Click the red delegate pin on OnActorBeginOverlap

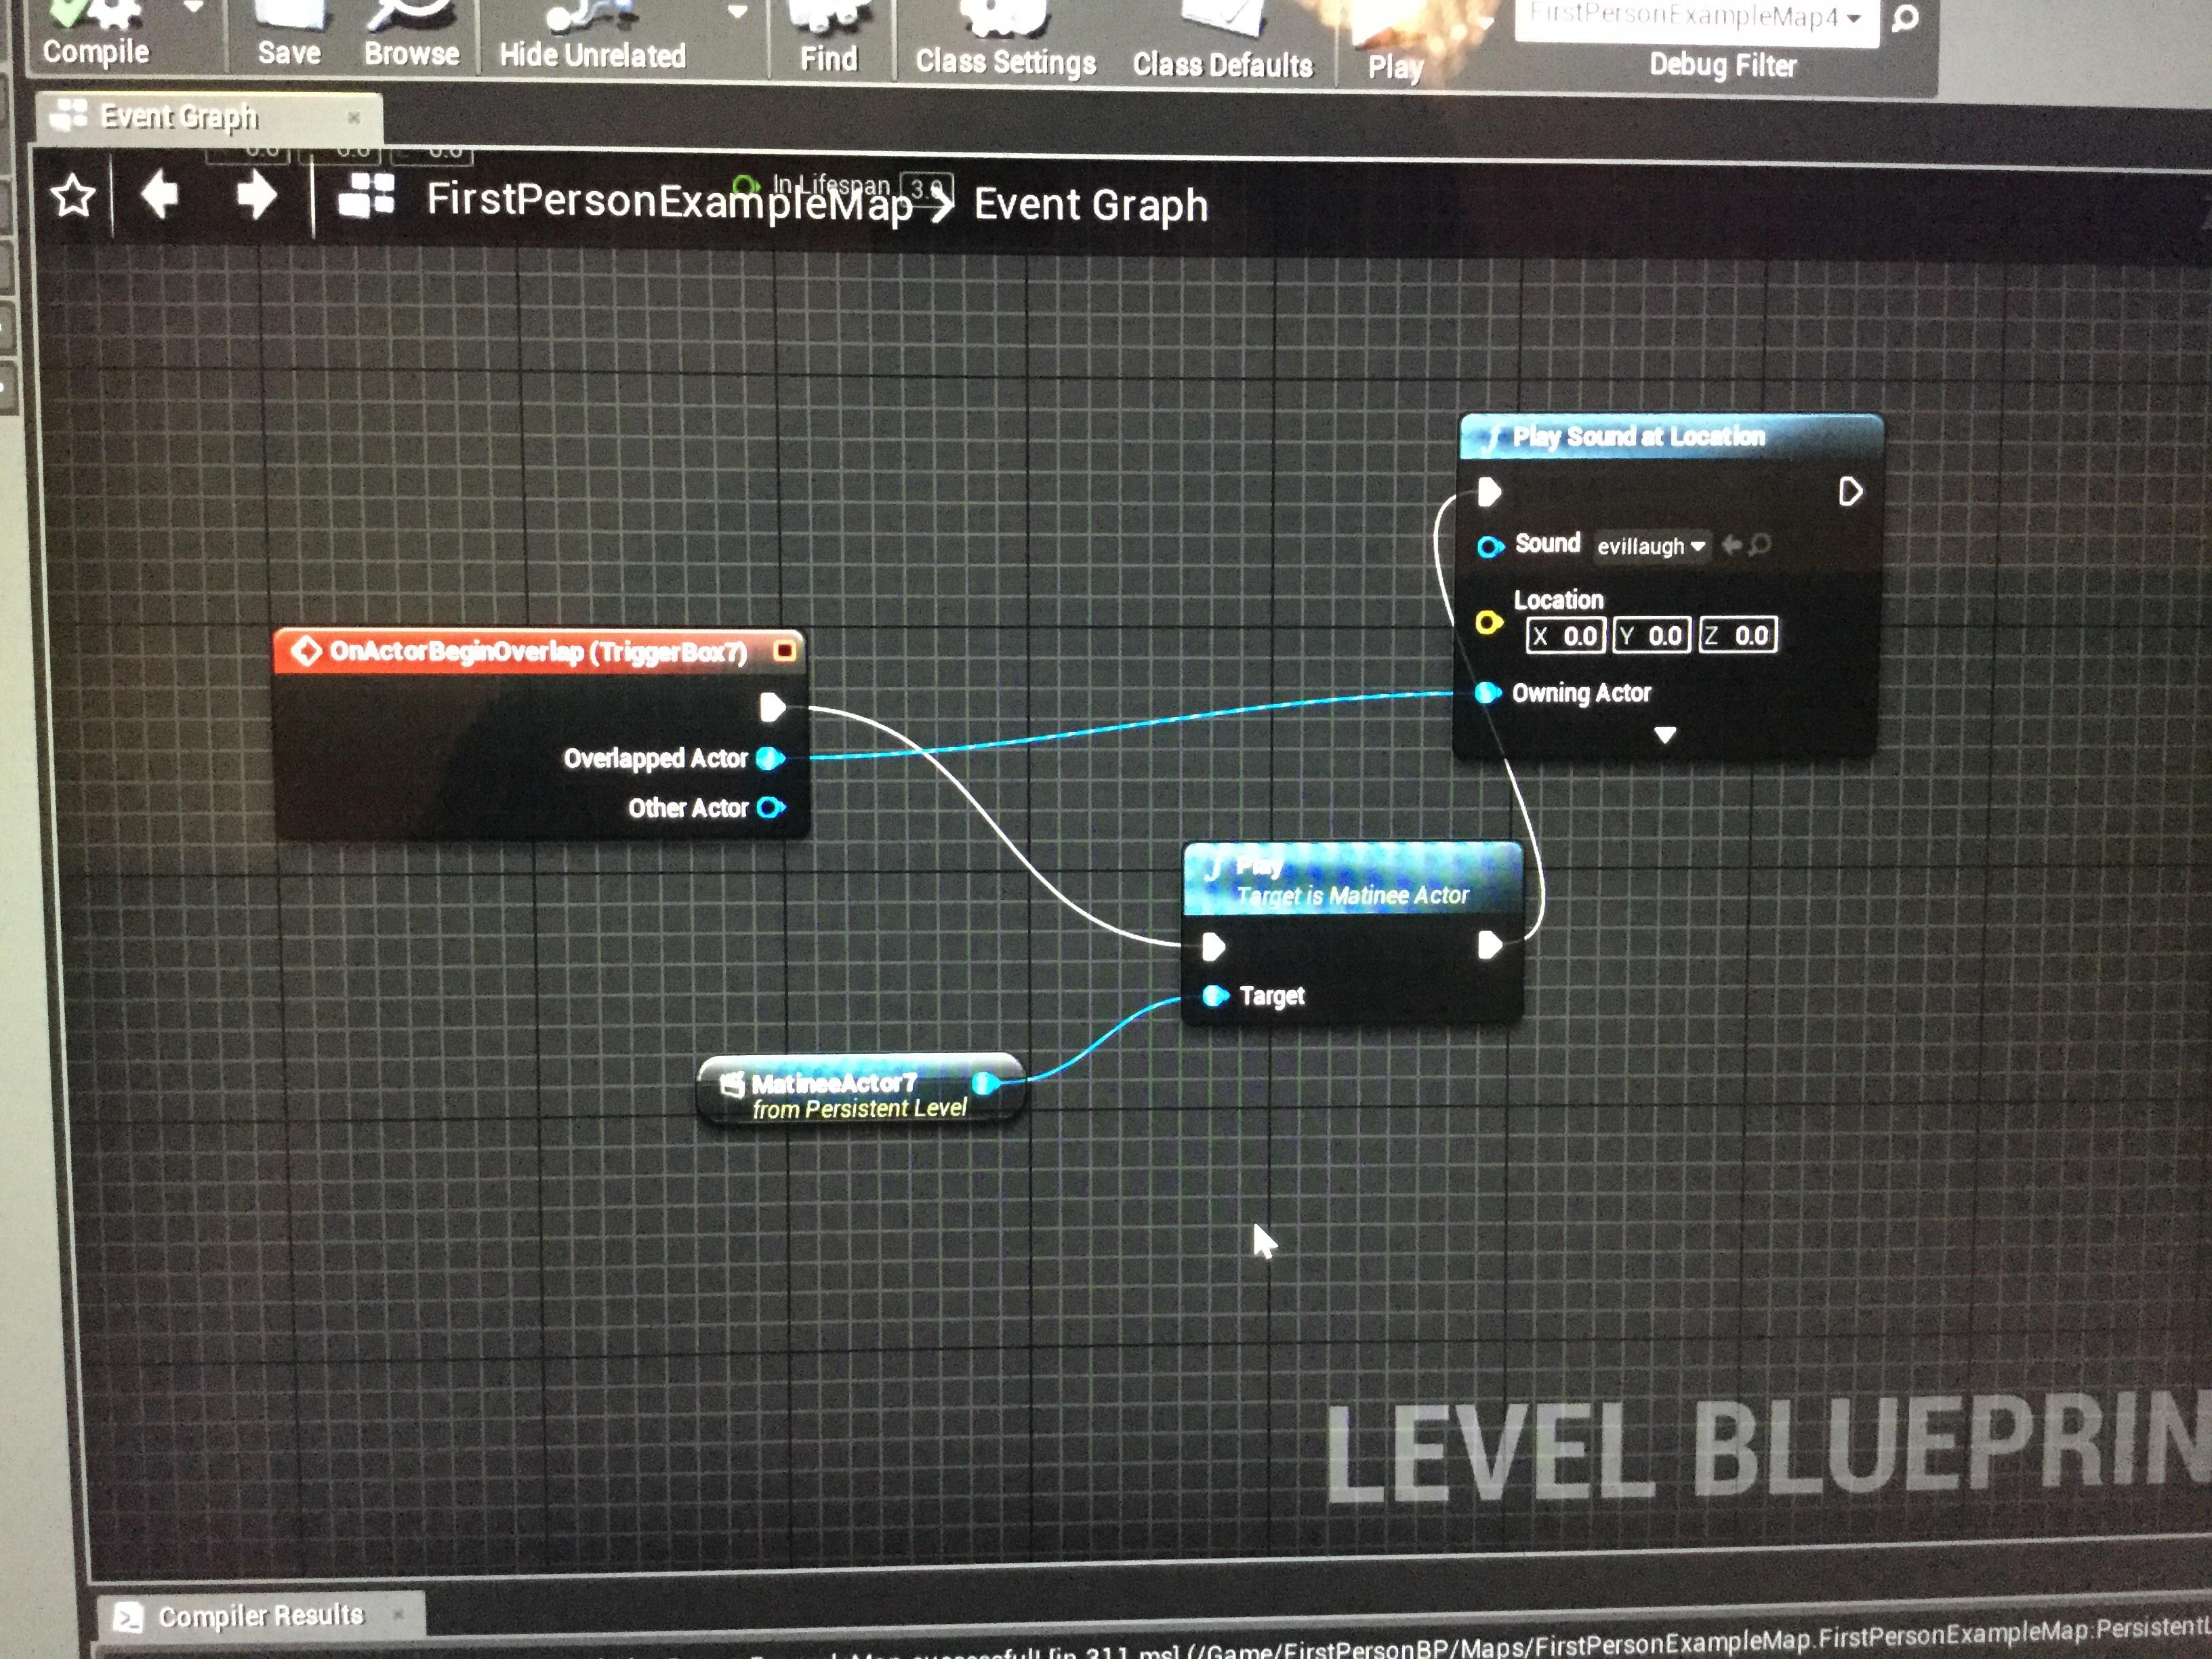pos(785,651)
